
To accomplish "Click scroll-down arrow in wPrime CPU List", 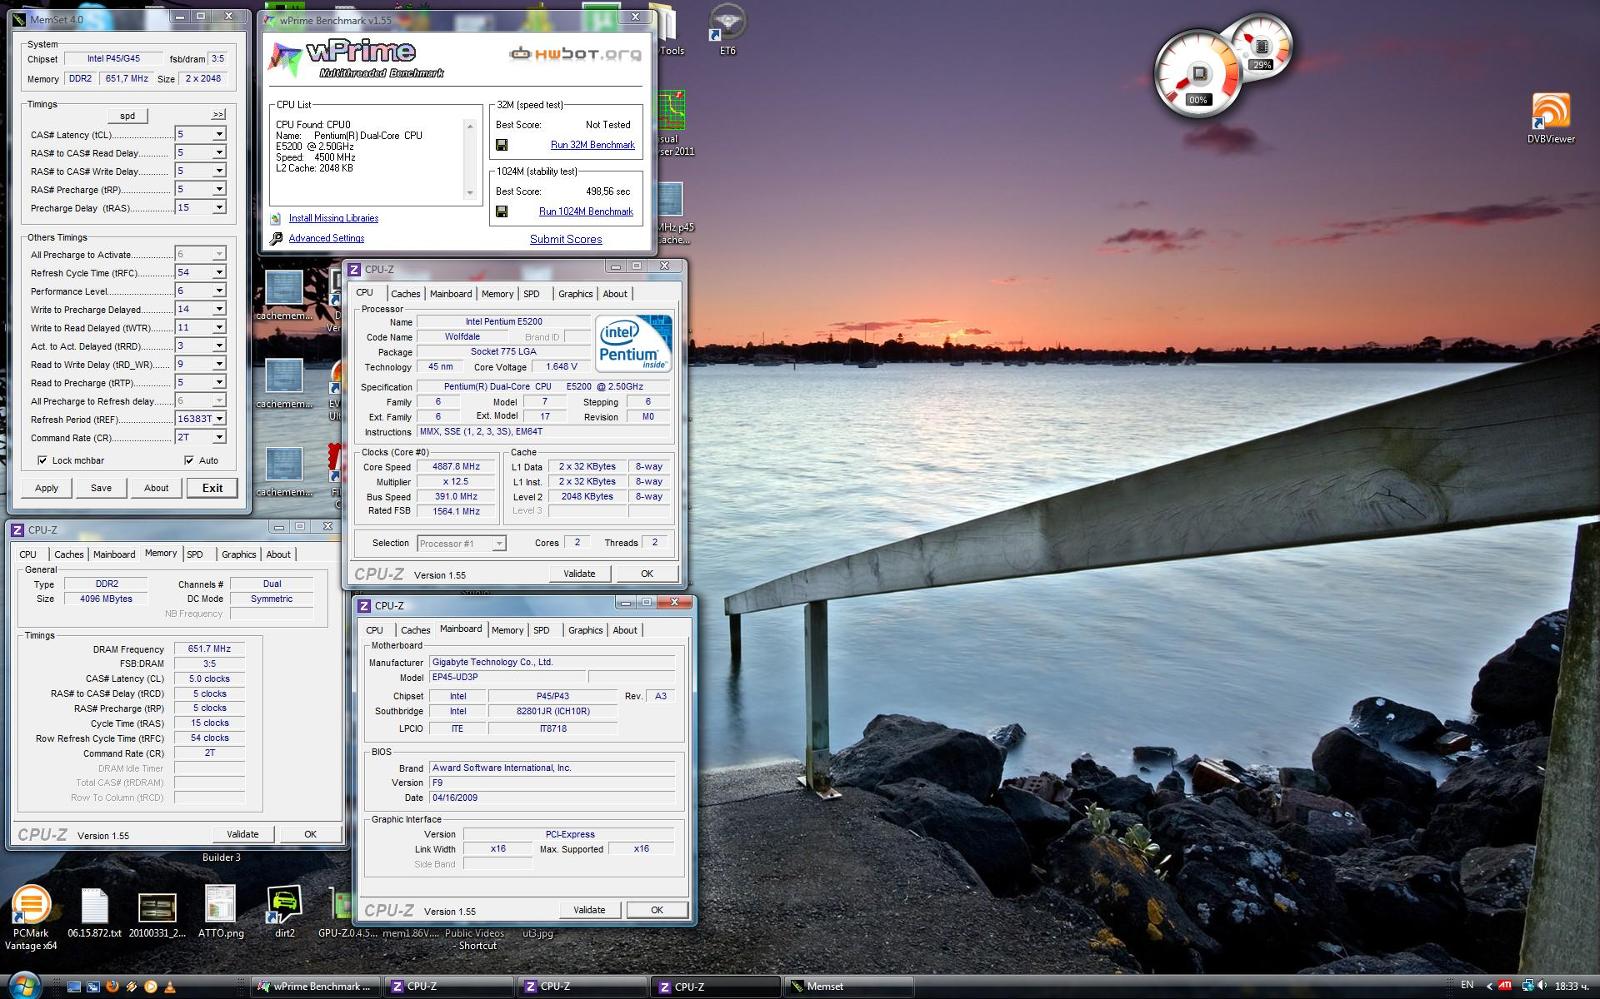I will pyautogui.click(x=470, y=193).
